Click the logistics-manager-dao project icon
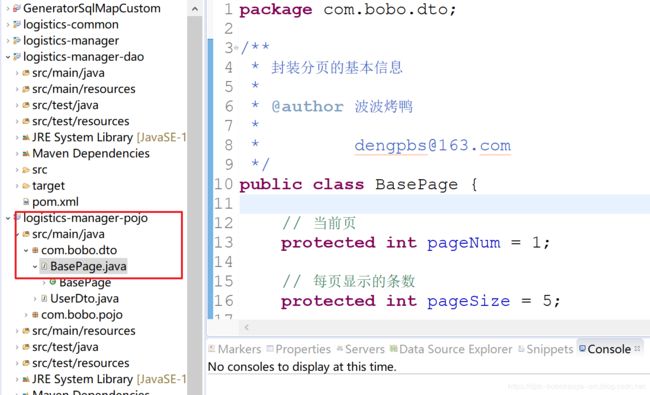650x395 pixels. click(x=17, y=57)
